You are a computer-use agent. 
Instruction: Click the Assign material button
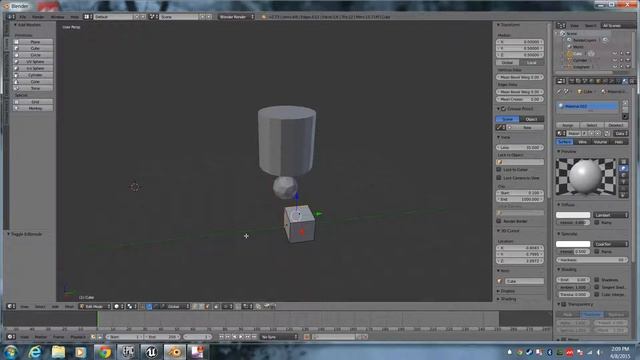(568, 125)
